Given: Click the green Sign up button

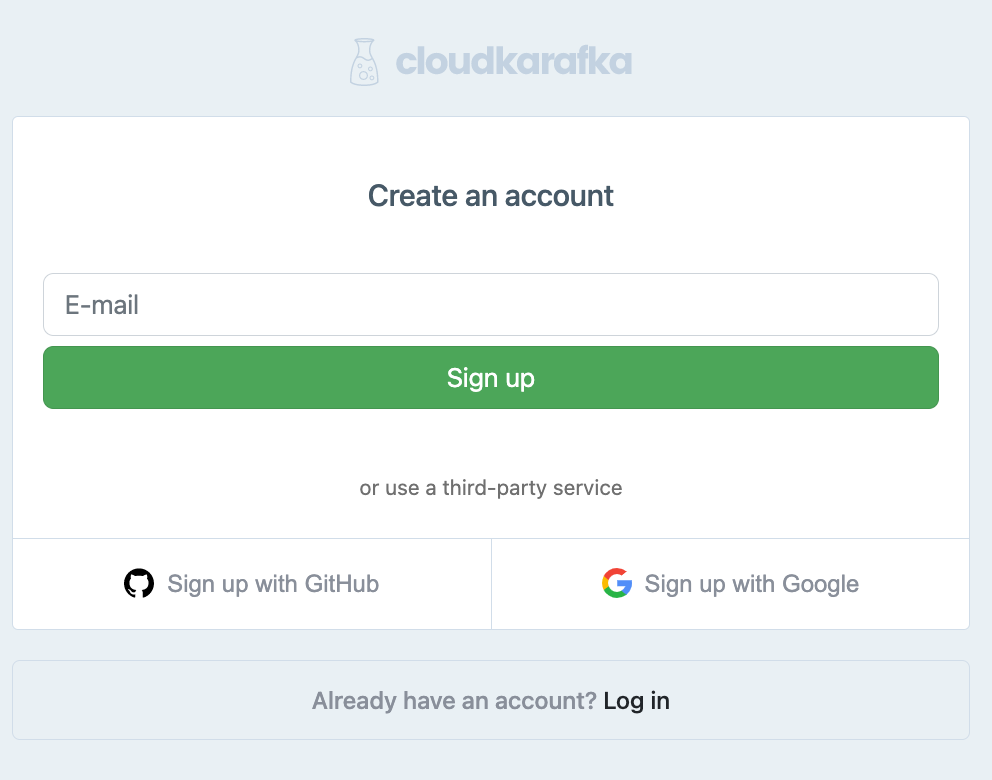Looking at the screenshot, I should coord(491,378).
